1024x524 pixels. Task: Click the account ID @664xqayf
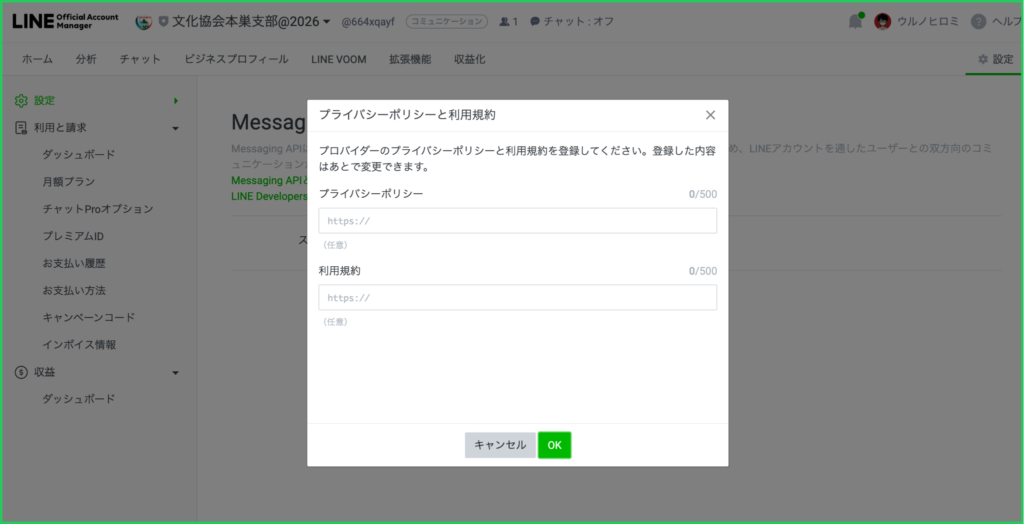coord(368,22)
